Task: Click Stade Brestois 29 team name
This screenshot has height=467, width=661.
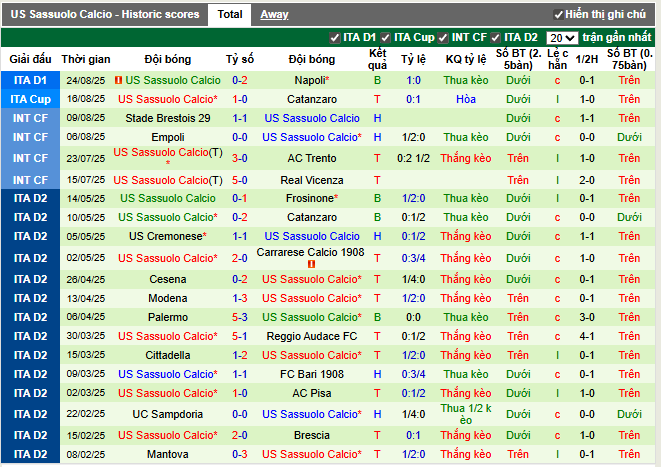Action: [168, 118]
